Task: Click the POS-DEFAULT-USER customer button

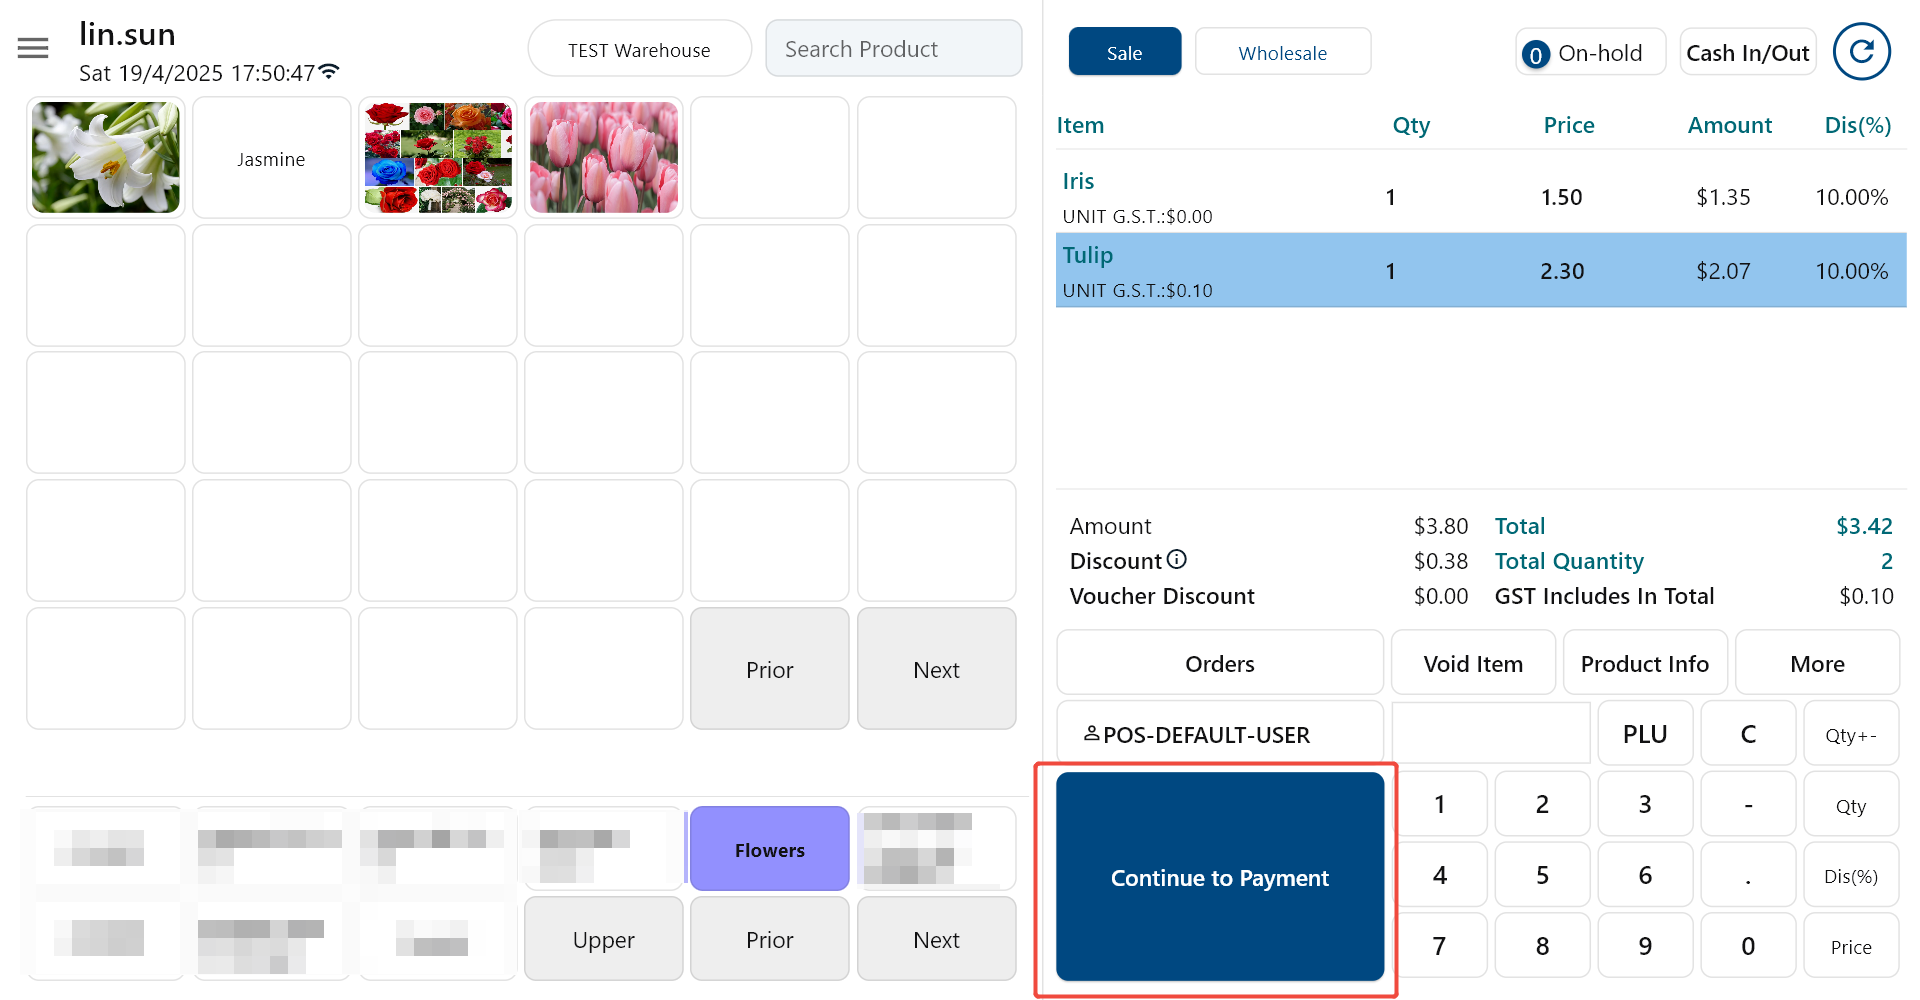Action: pos(1219,735)
